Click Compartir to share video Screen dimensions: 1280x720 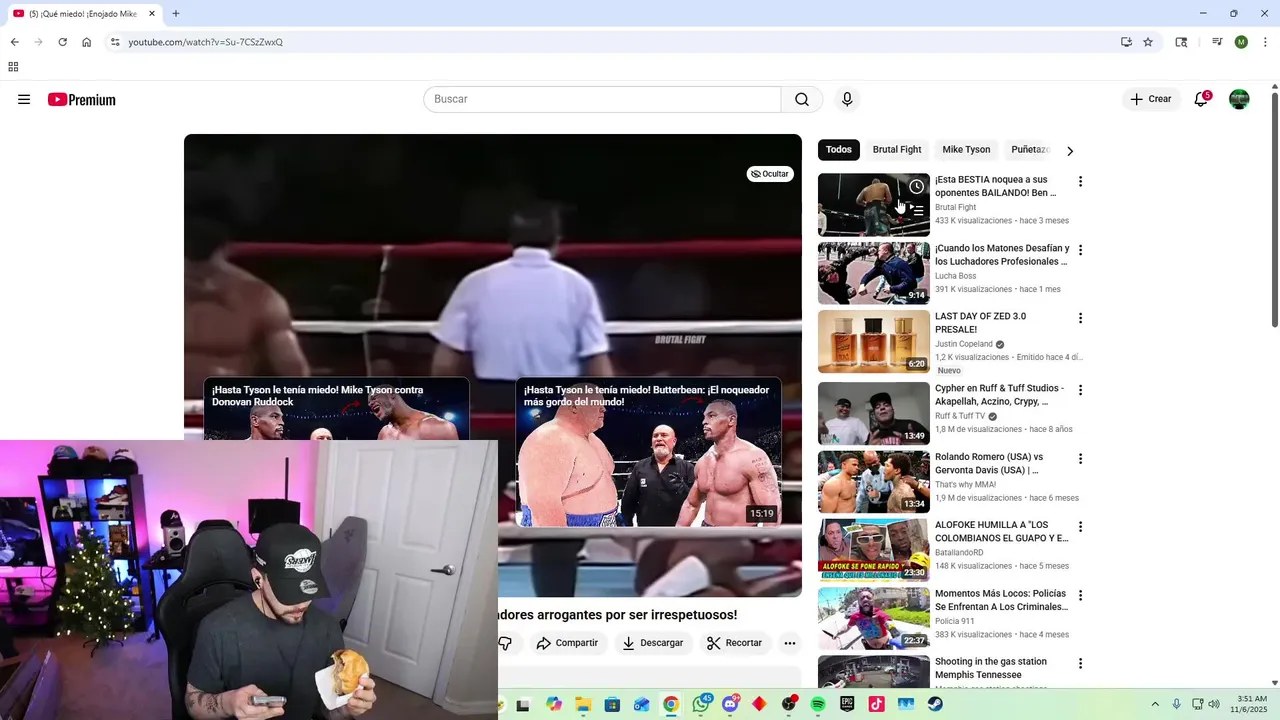click(x=567, y=643)
